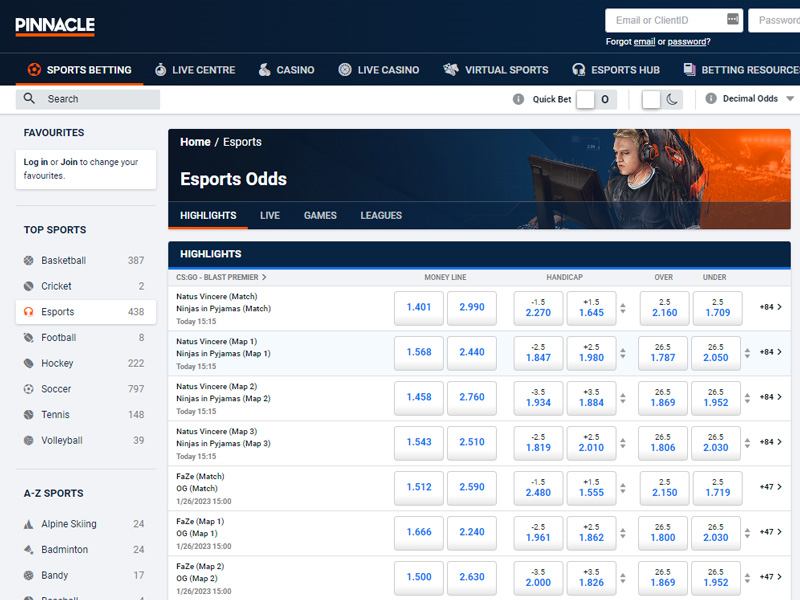Click the Password input field
The height and width of the screenshot is (600, 800).
[x=774, y=20]
